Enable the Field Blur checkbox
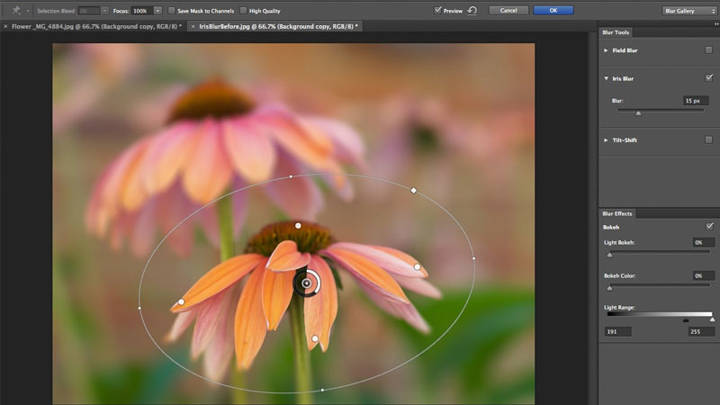 pyautogui.click(x=709, y=50)
